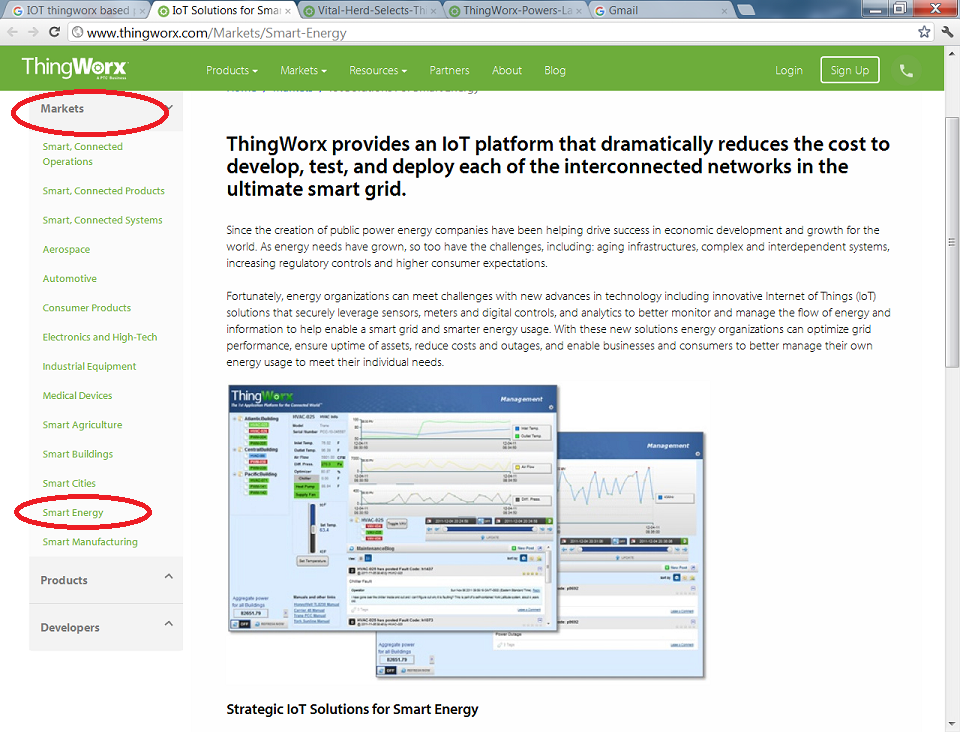Click the Sign Up button
The height and width of the screenshot is (732, 960).
(x=849, y=70)
